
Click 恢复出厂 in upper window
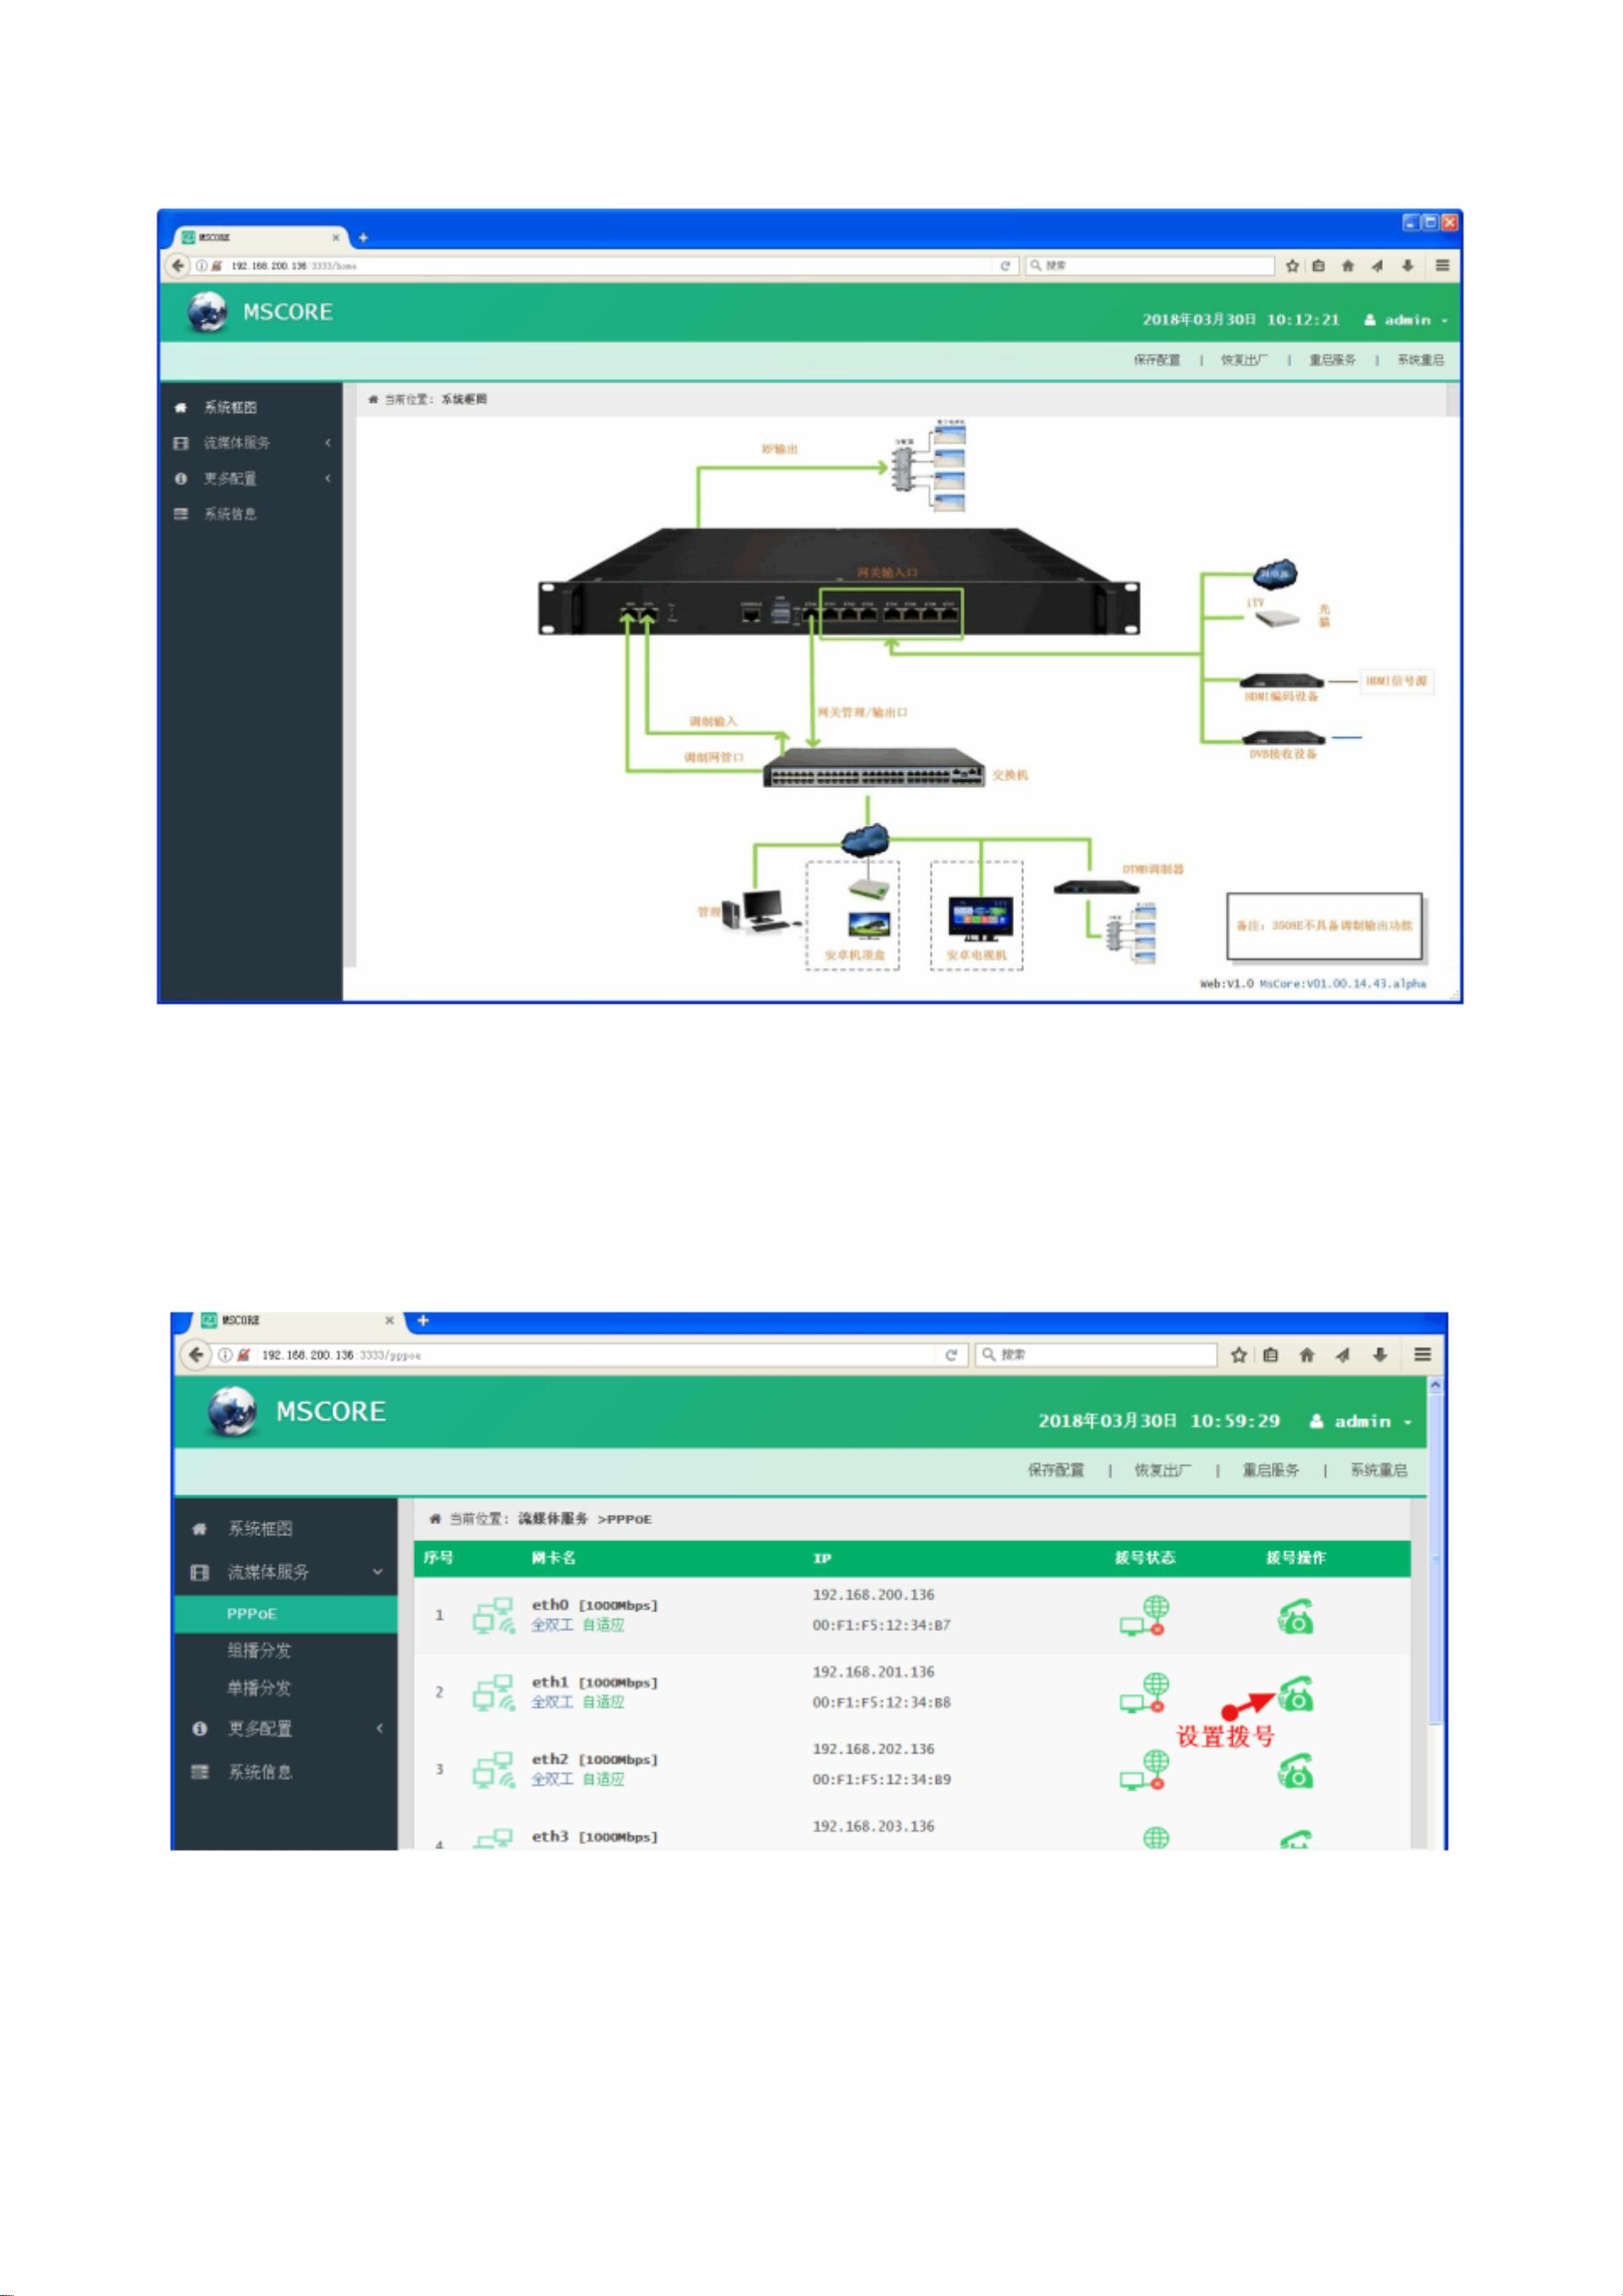pyautogui.click(x=1244, y=360)
